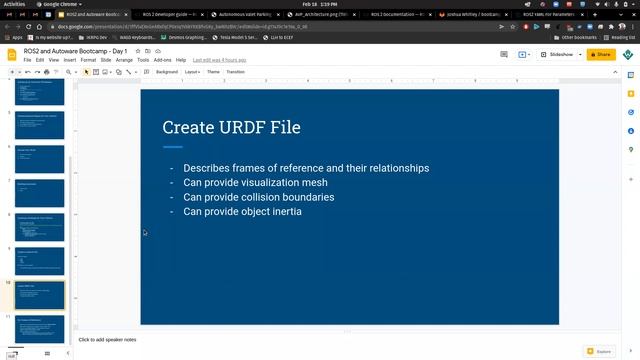Open the Insert menu
Viewport: 640px width, 360px height.
tap(70, 60)
